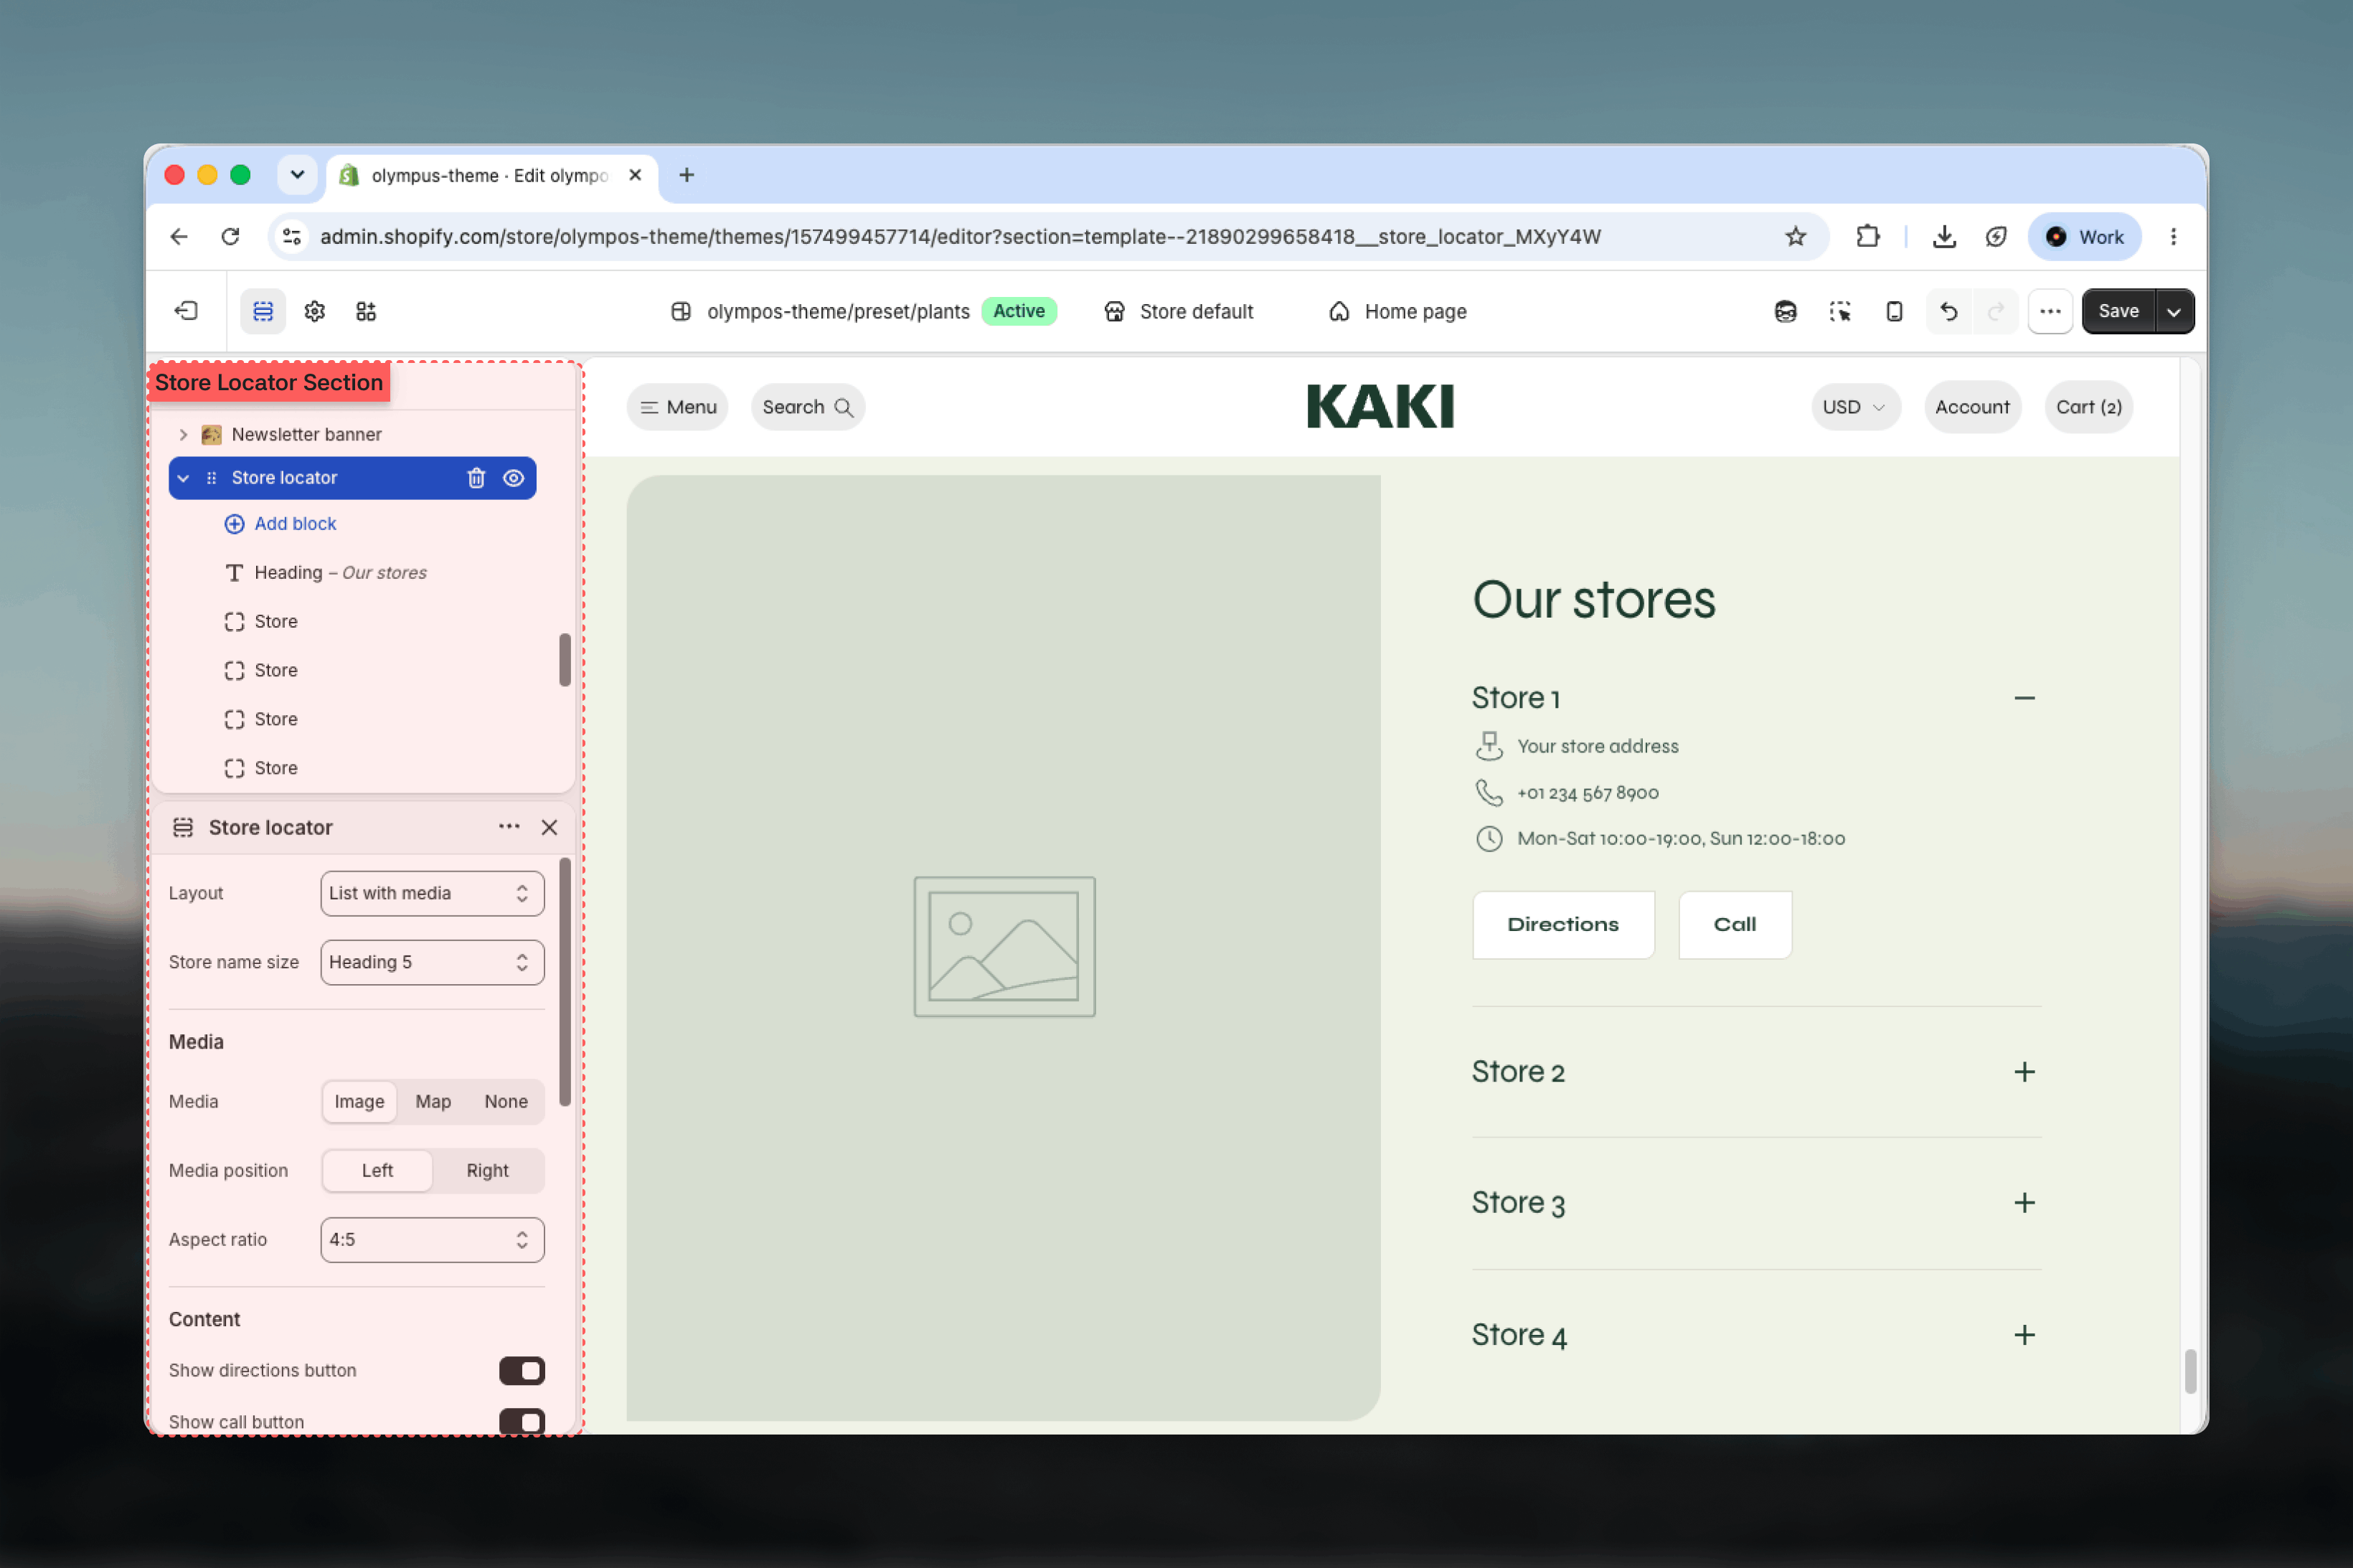2353x1568 pixels.
Task: Open the Layout dropdown
Action: point(432,893)
